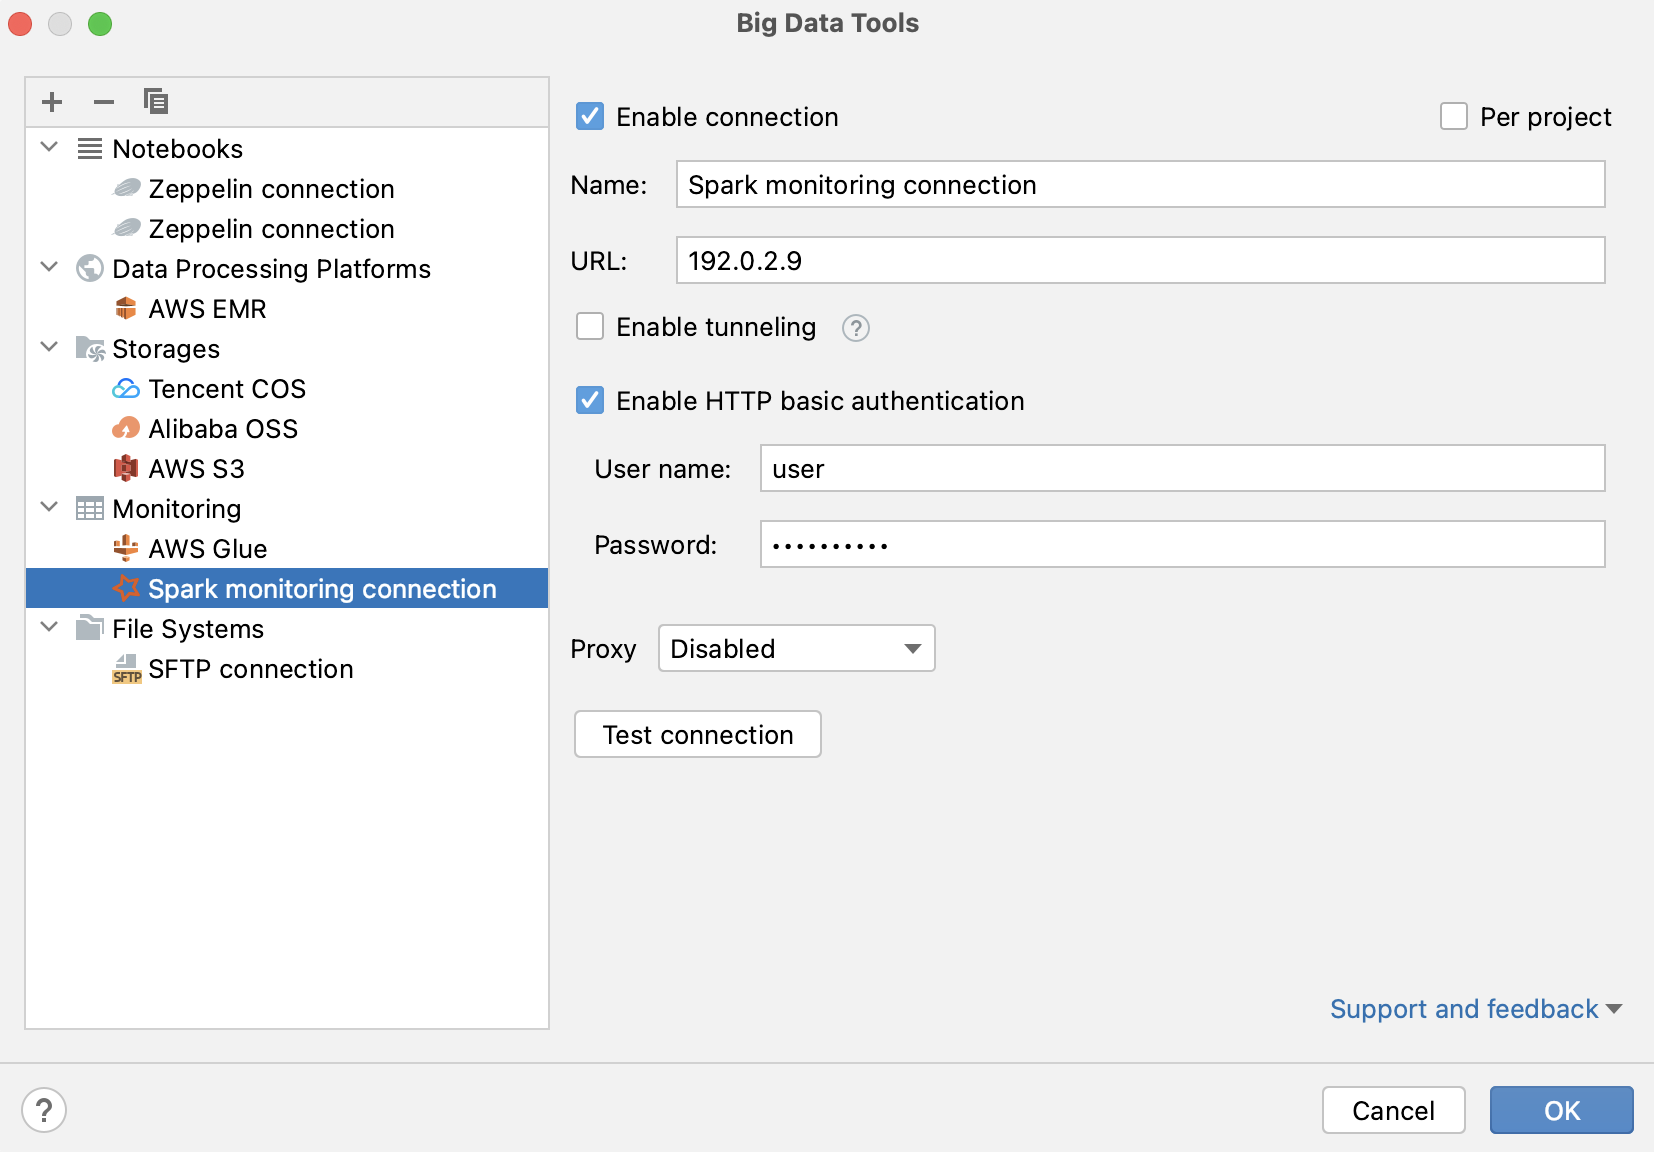Click the Test connection button
The image size is (1662, 1152).
tap(697, 734)
